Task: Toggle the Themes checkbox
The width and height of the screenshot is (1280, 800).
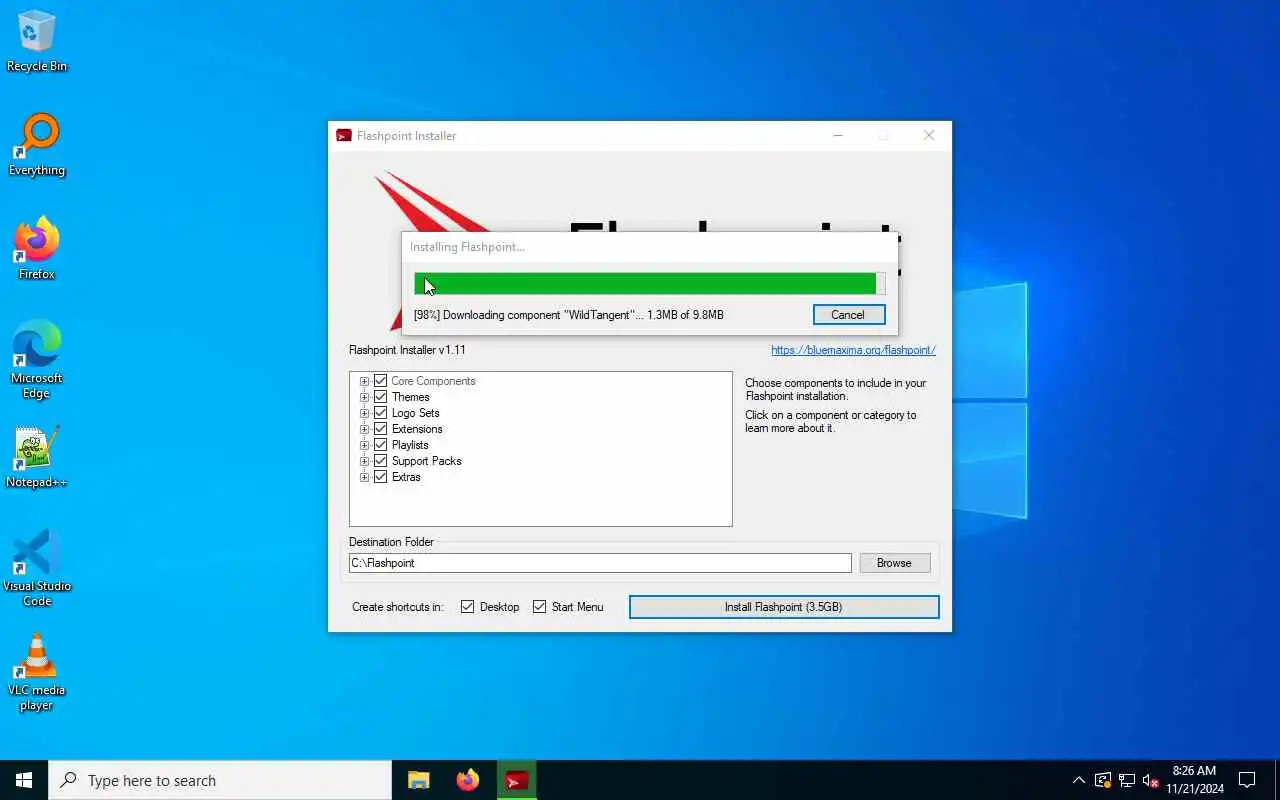Action: coord(380,397)
